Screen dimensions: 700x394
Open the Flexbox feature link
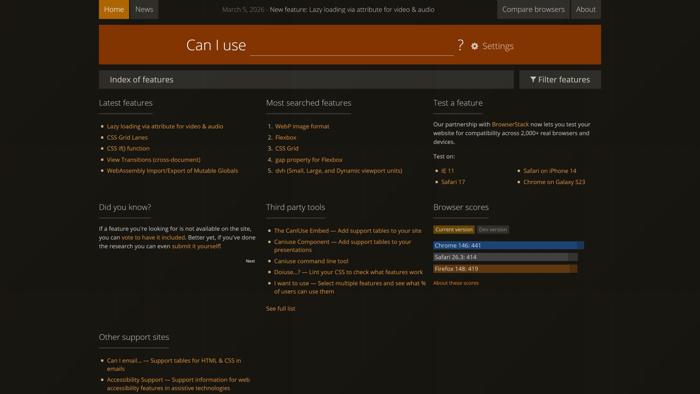point(286,137)
